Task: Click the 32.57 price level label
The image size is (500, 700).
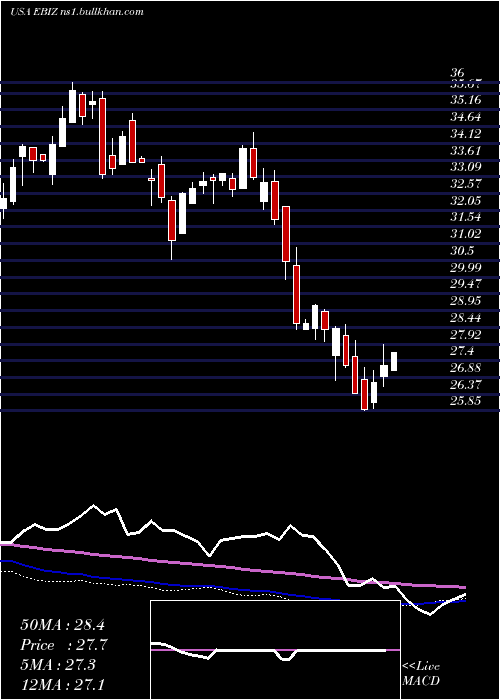Action: click(x=466, y=184)
